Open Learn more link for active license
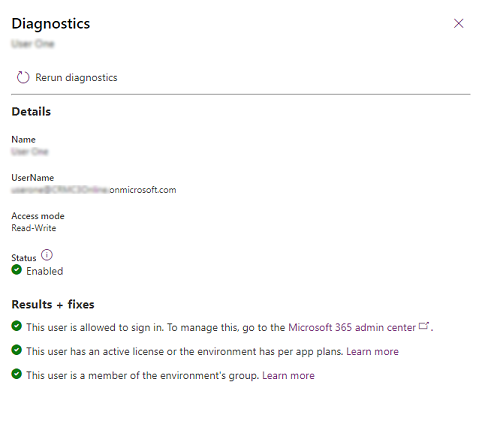Screen dimensions: 482x421 pyautogui.click(x=372, y=351)
